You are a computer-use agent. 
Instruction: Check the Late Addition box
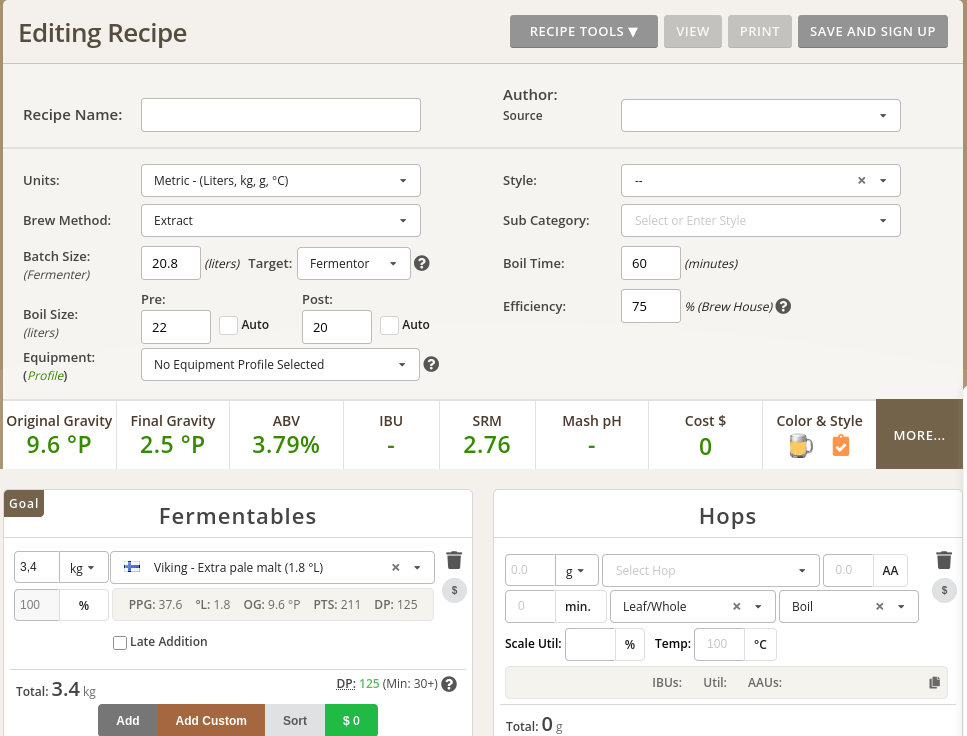point(120,642)
